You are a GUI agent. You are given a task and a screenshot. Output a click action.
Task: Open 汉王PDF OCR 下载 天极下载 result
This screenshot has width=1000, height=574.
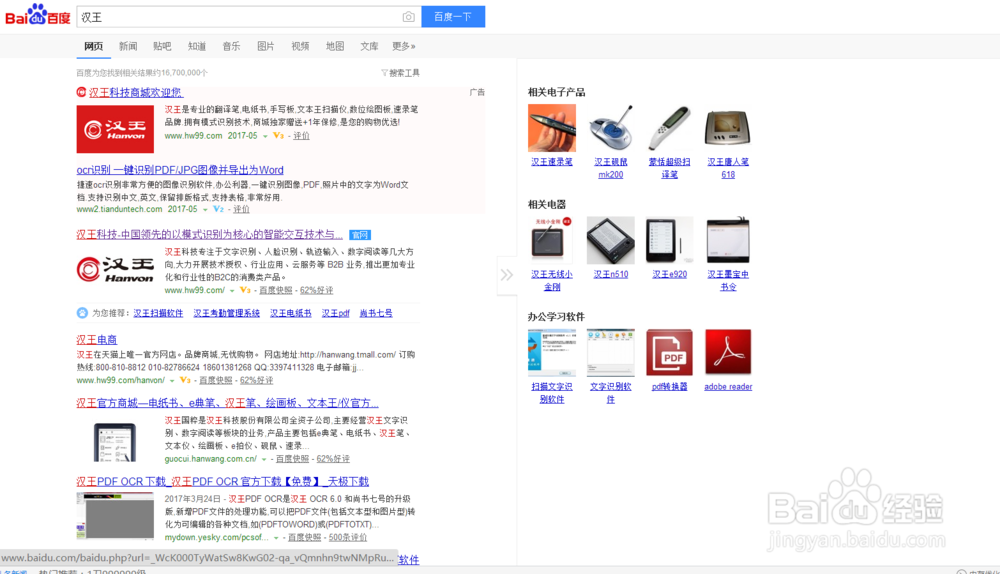point(223,482)
